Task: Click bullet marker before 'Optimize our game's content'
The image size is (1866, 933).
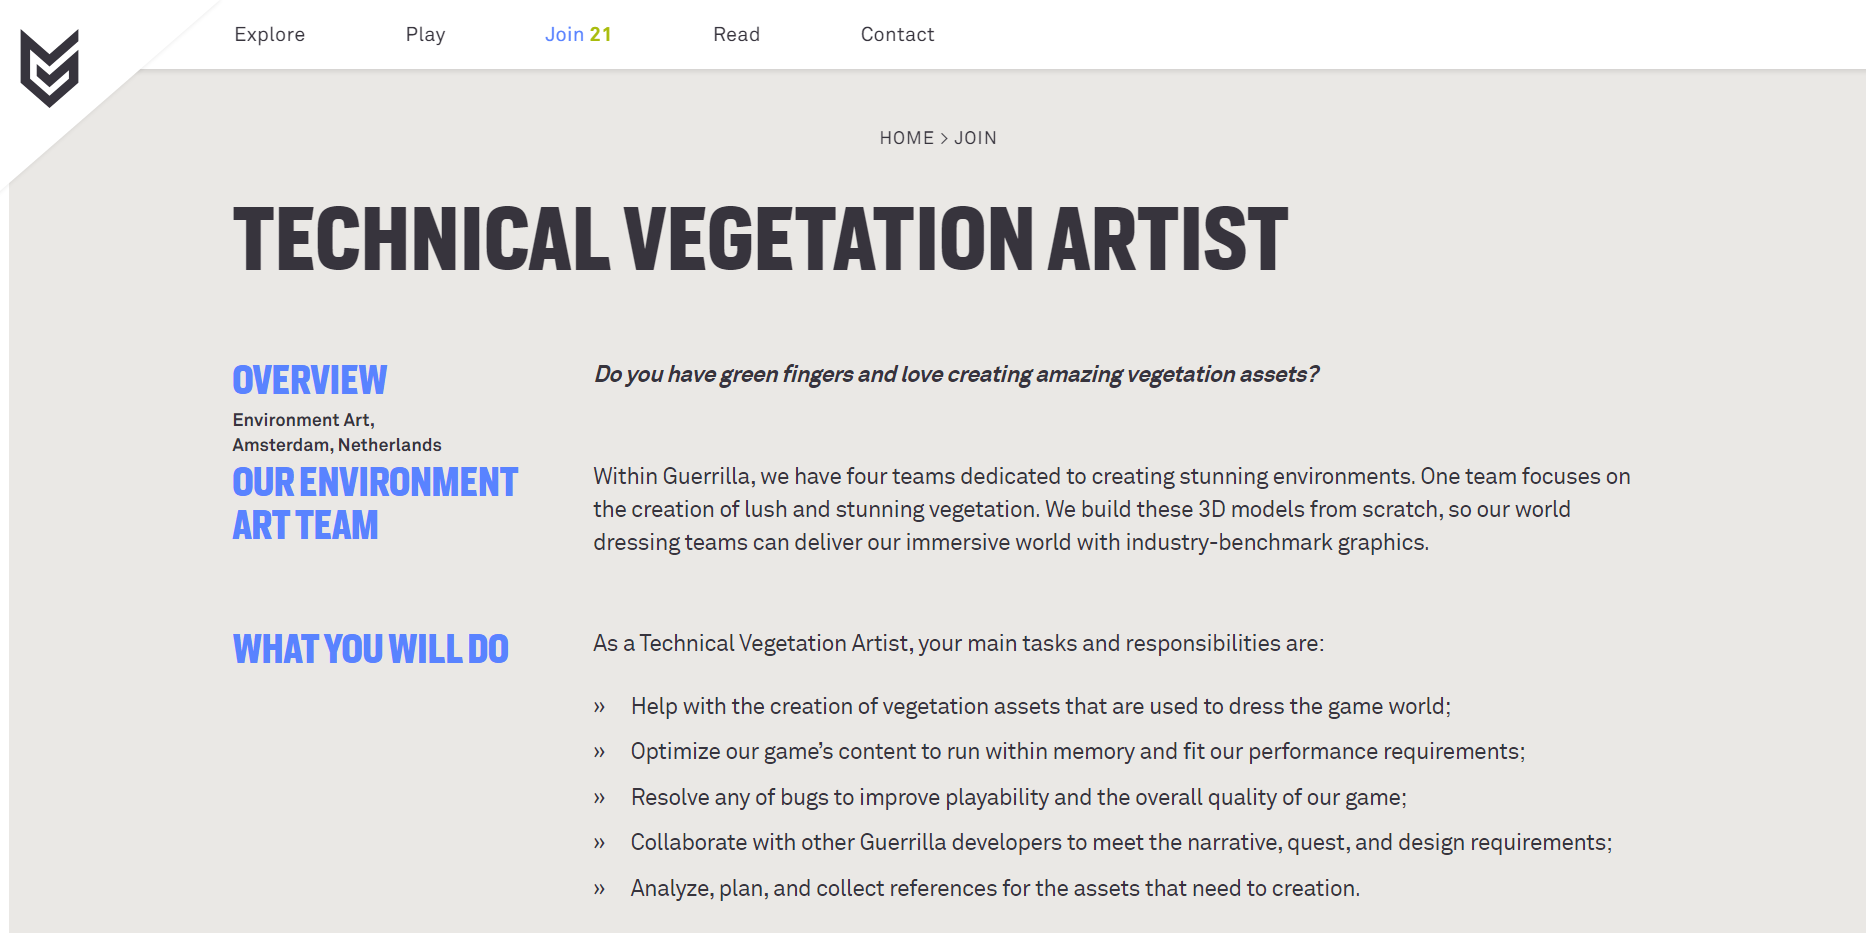Action: 599,752
